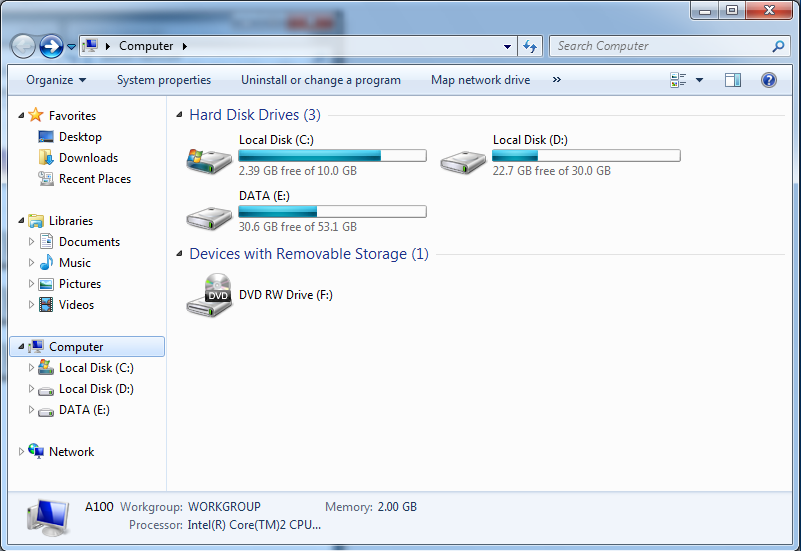
Task: Select Local Disk (D:) drive icon in main pane
Action: click(x=463, y=162)
